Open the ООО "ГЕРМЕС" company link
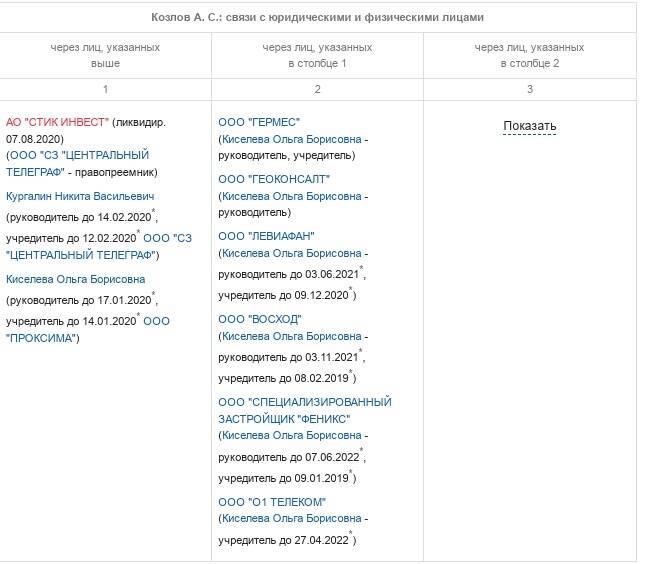This screenshot has height=564, width=647. pos(259,122)
